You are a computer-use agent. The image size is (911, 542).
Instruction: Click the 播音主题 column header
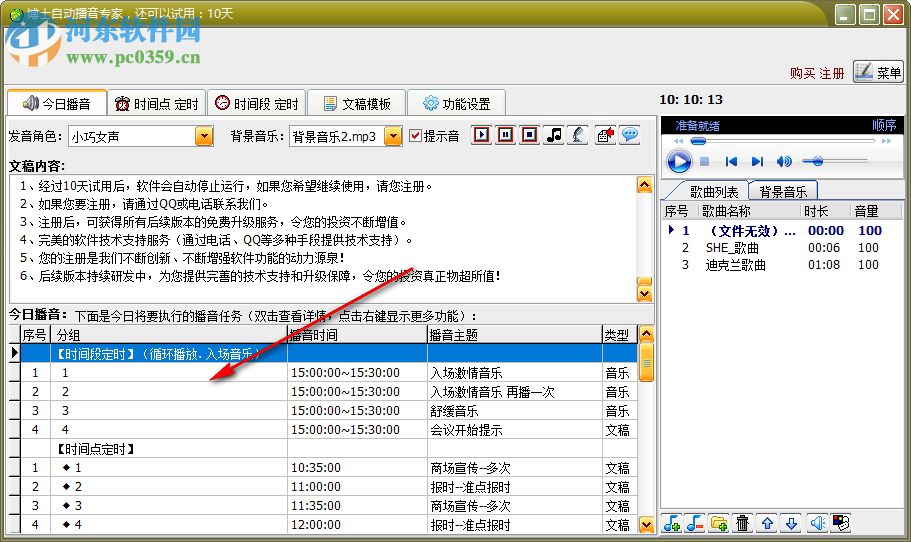515,335
